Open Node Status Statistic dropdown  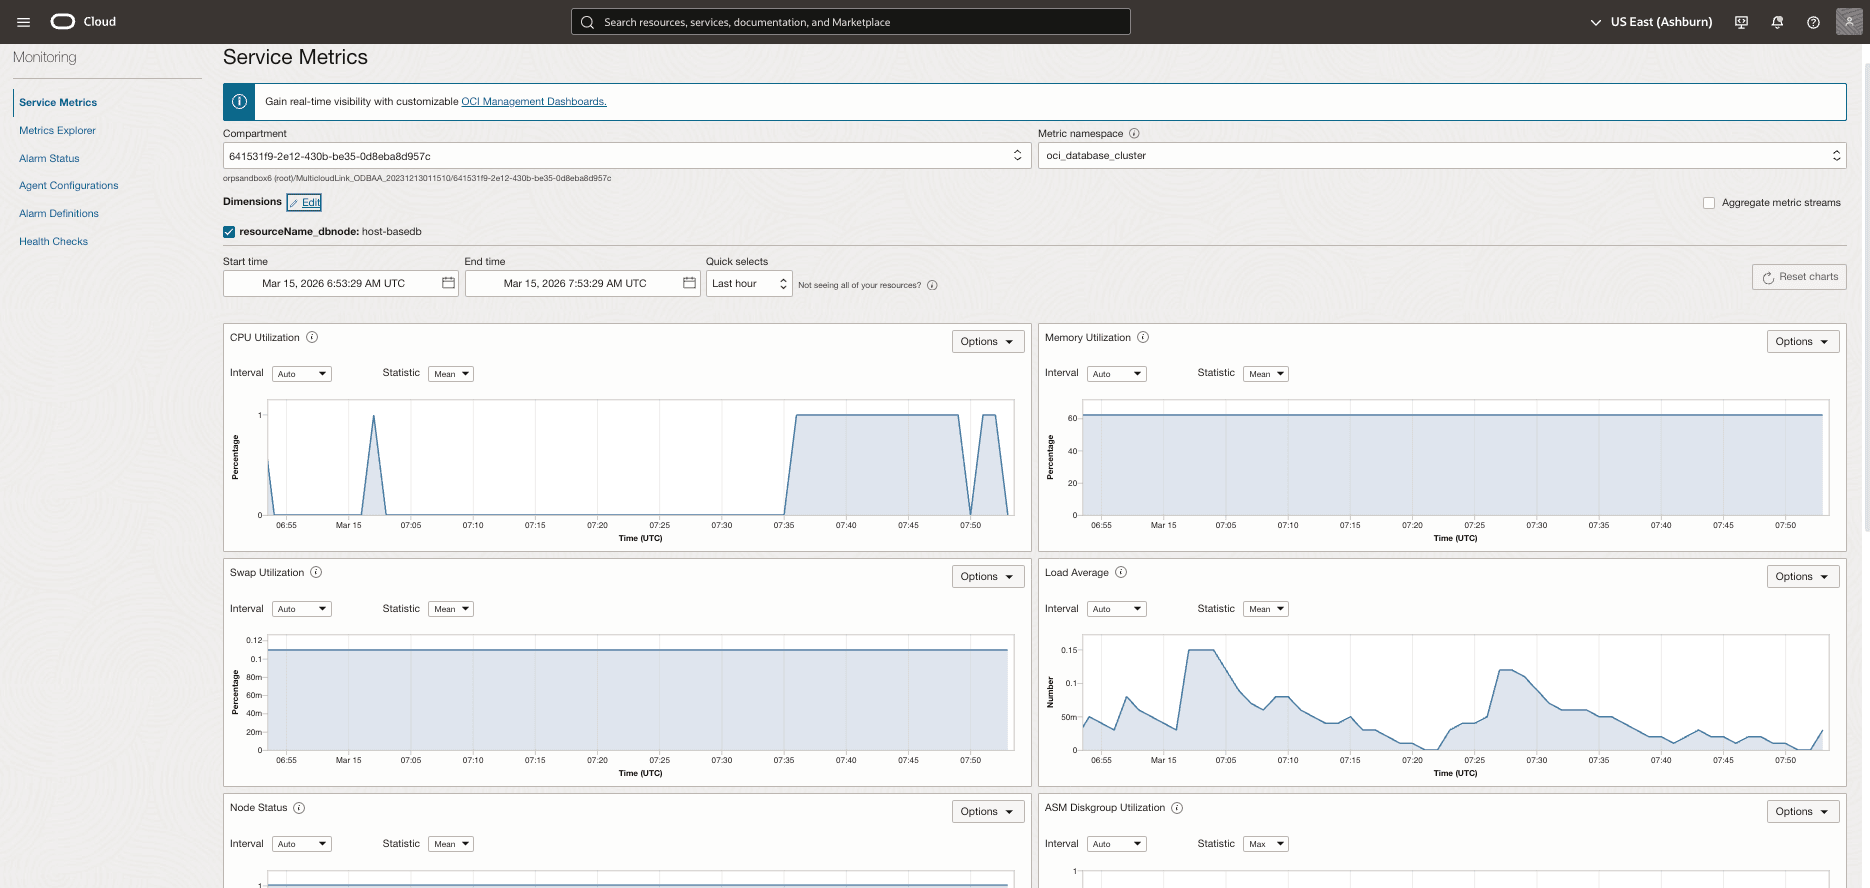(451, 844)
